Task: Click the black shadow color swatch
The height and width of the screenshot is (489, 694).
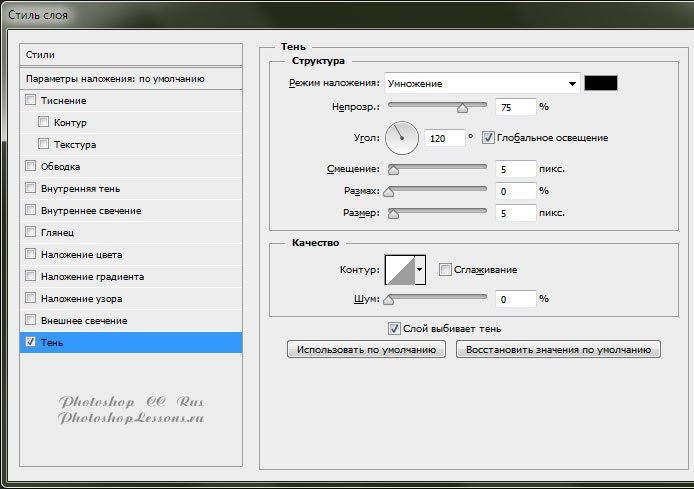Action: pyautogui.click(x=601, y=83)
